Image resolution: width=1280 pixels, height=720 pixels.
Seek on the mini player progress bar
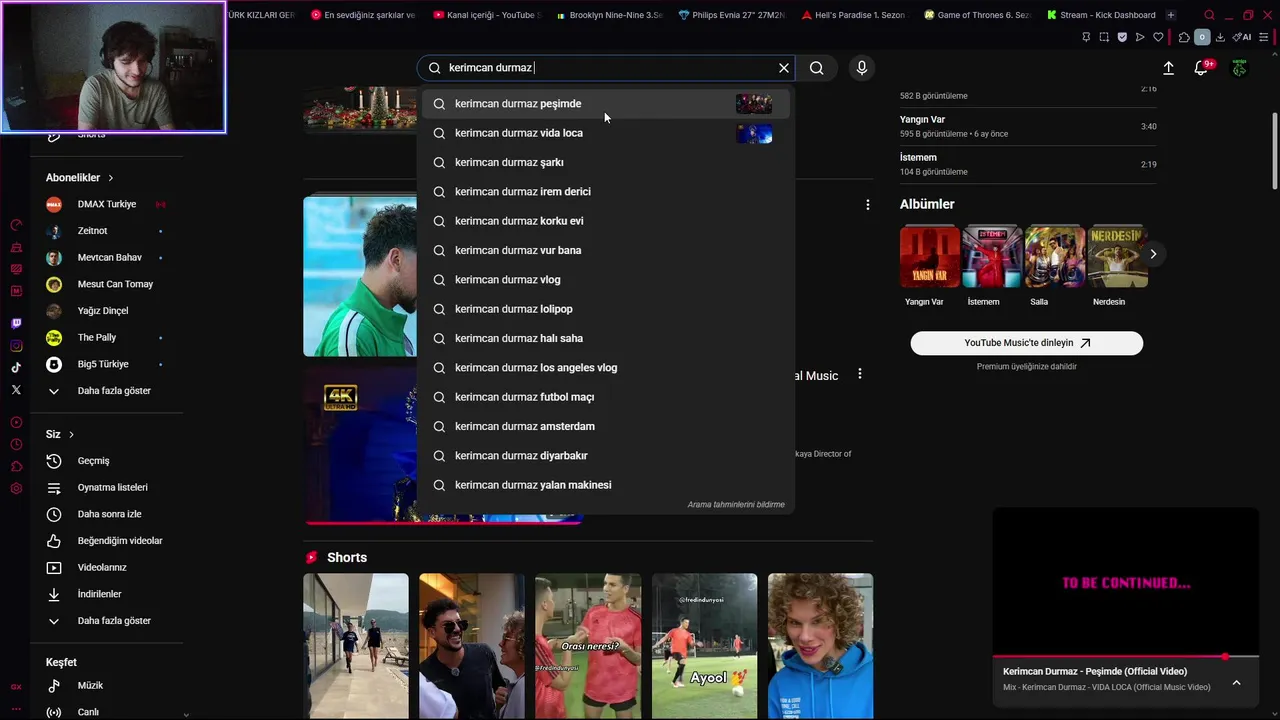click(1125, 656)
